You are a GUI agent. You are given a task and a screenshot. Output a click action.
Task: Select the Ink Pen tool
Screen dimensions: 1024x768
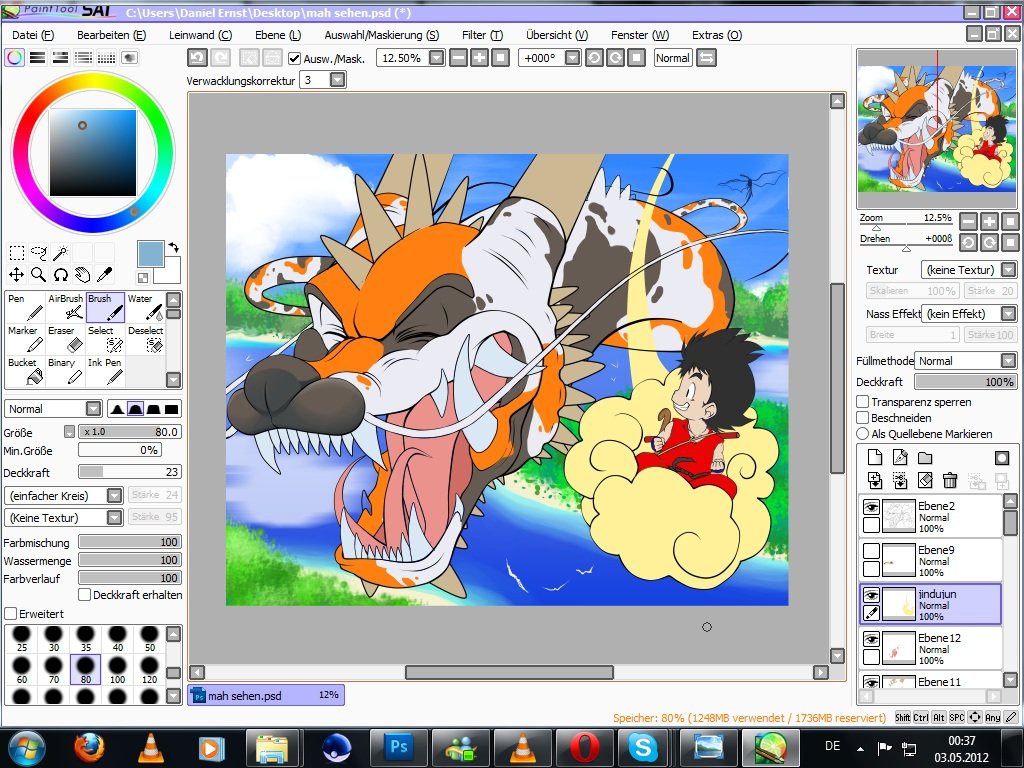106,371
